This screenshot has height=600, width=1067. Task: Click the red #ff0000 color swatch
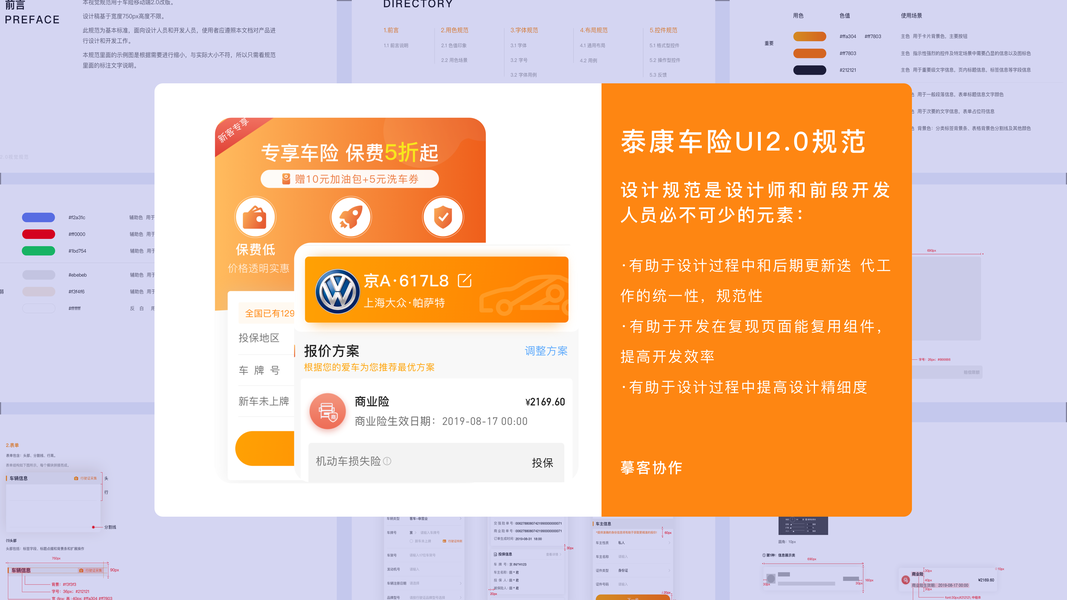(39, 234)
